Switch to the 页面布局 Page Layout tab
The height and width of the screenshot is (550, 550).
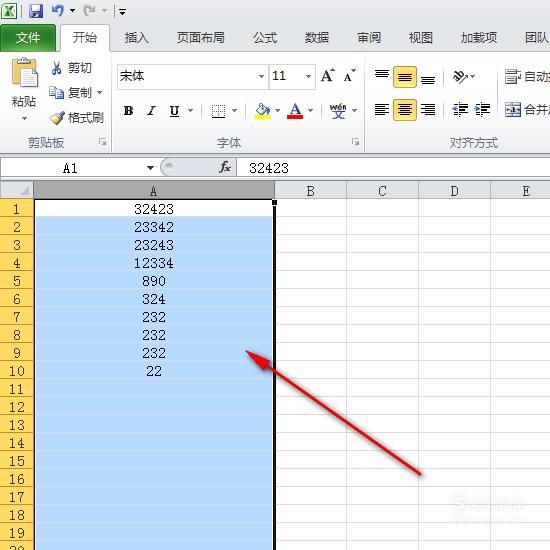201,38
